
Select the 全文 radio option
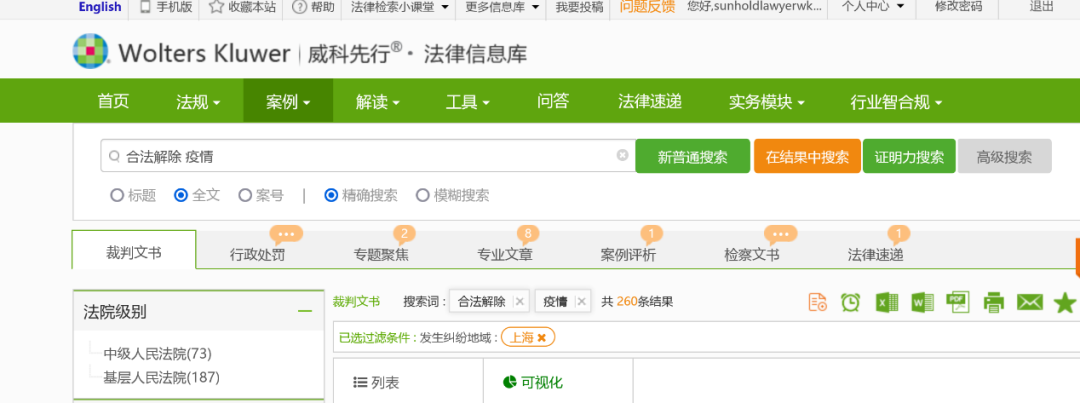click(x=180, y=195)
